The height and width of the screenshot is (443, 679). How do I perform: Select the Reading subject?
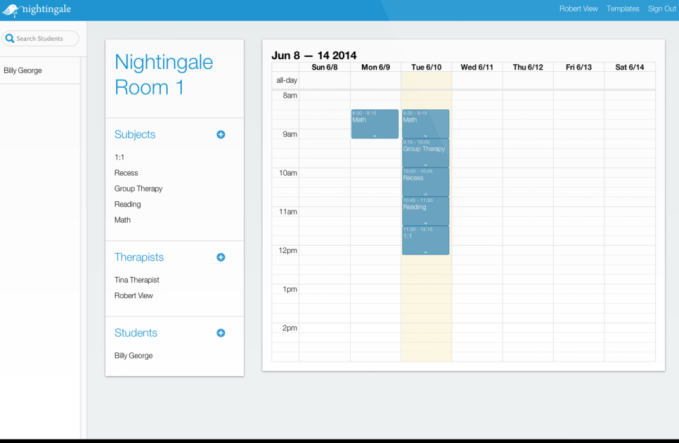pos(127,204)
